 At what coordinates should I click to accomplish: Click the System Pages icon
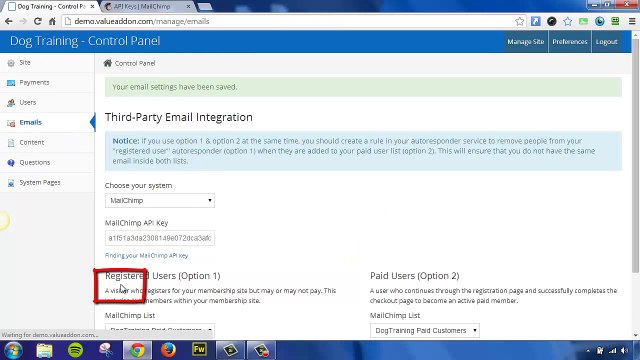pos(11,183)
